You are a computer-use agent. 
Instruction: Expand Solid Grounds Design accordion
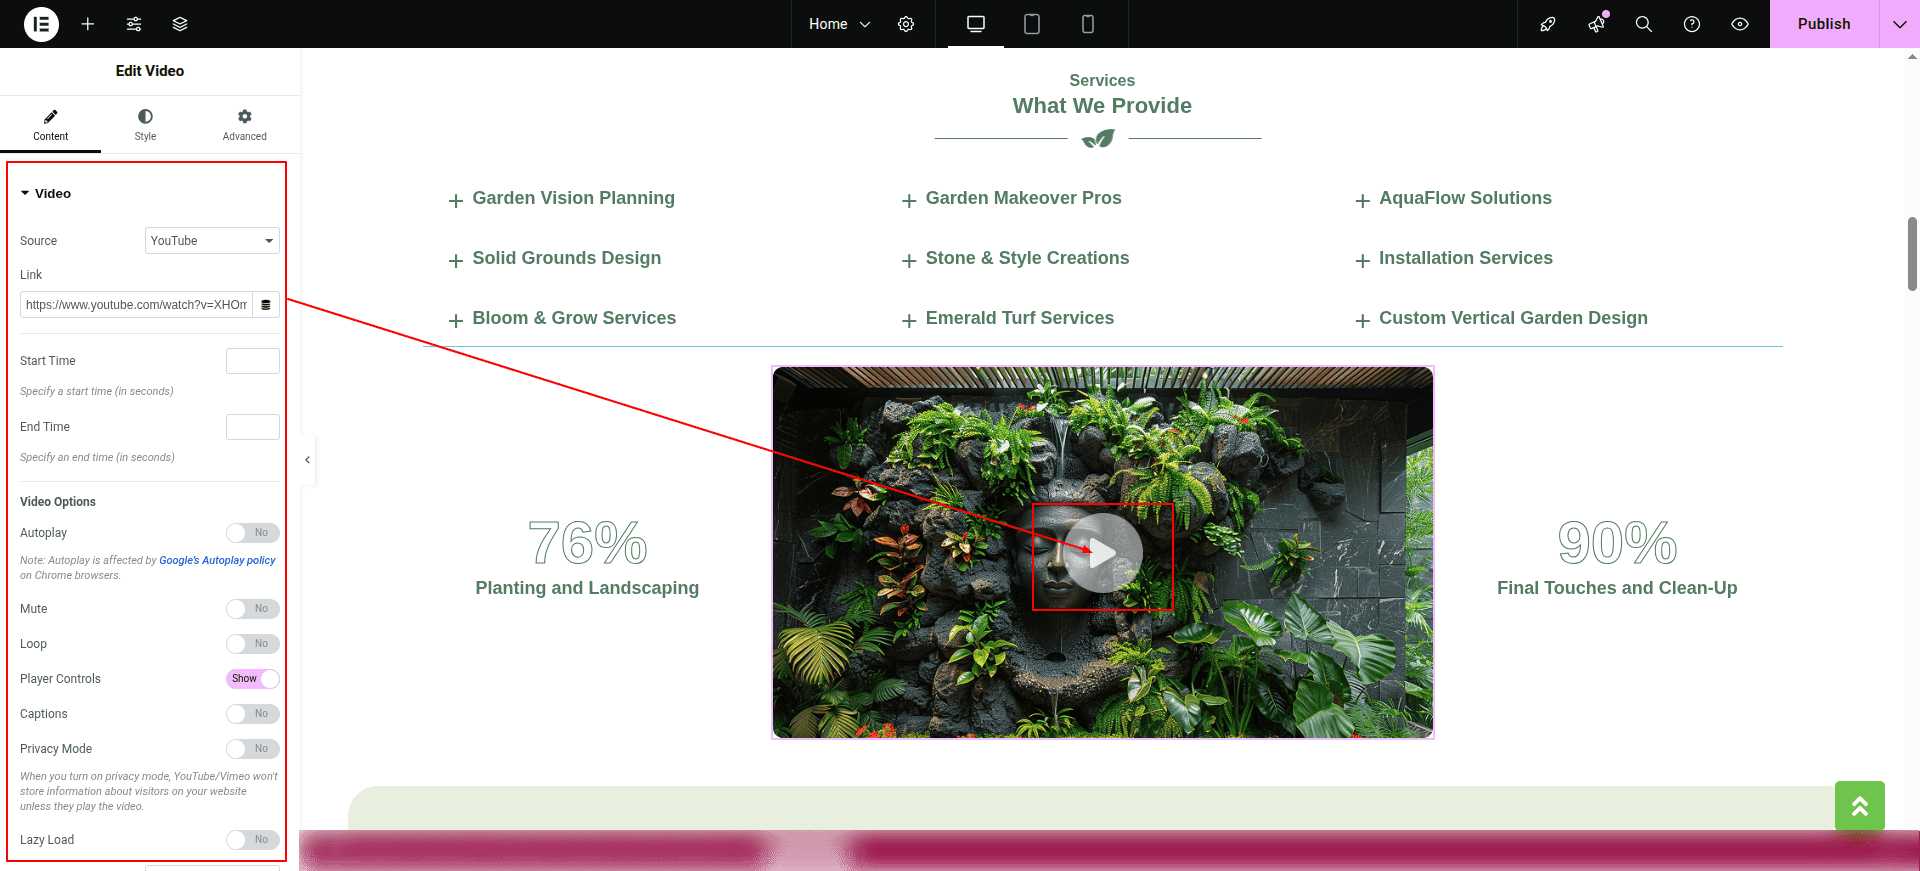[567, 258]
